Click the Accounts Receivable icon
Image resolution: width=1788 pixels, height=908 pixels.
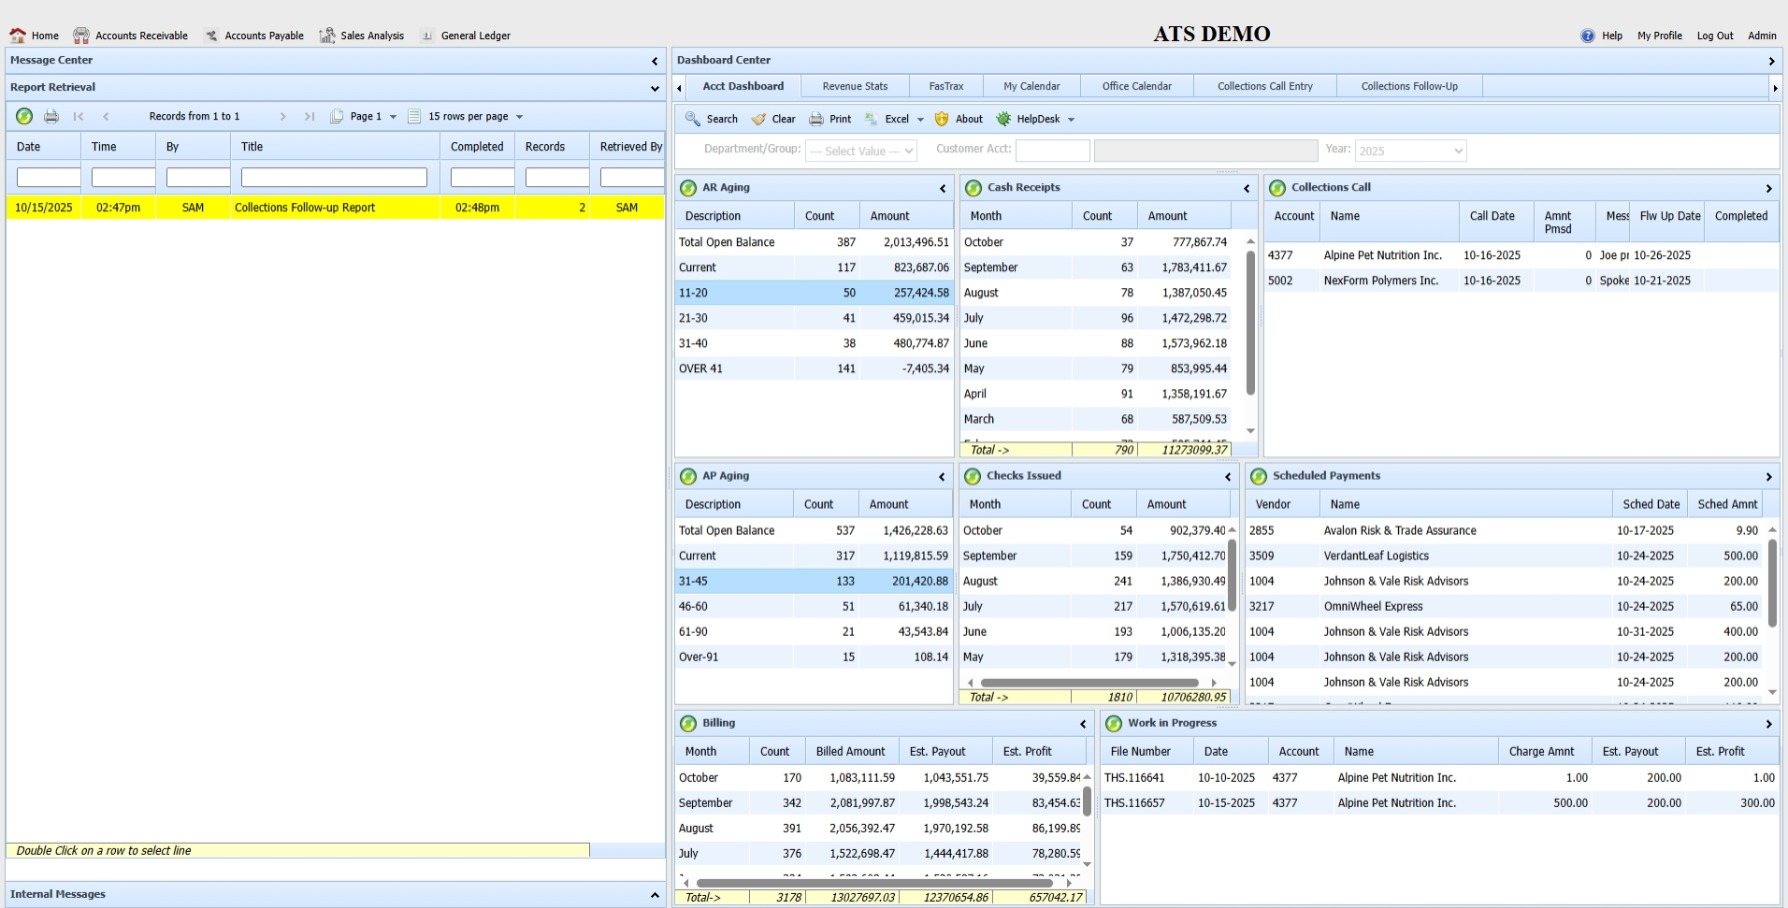tap(81, 36)
